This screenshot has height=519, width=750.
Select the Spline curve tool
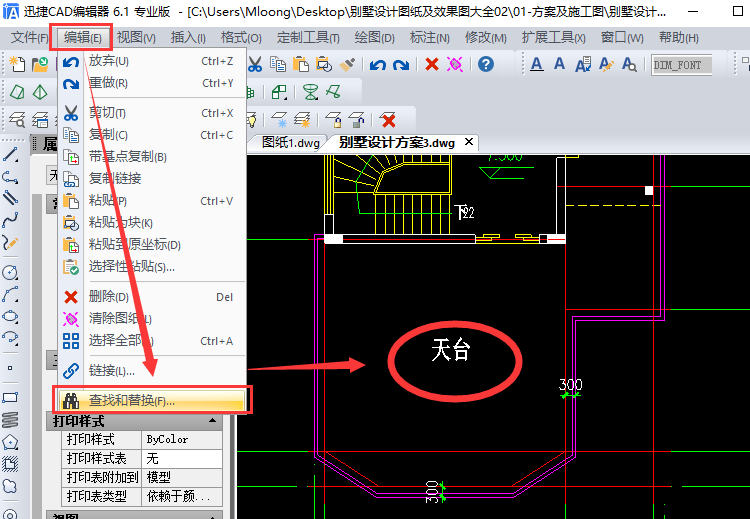pyautogui.click(x=10, y=220)
